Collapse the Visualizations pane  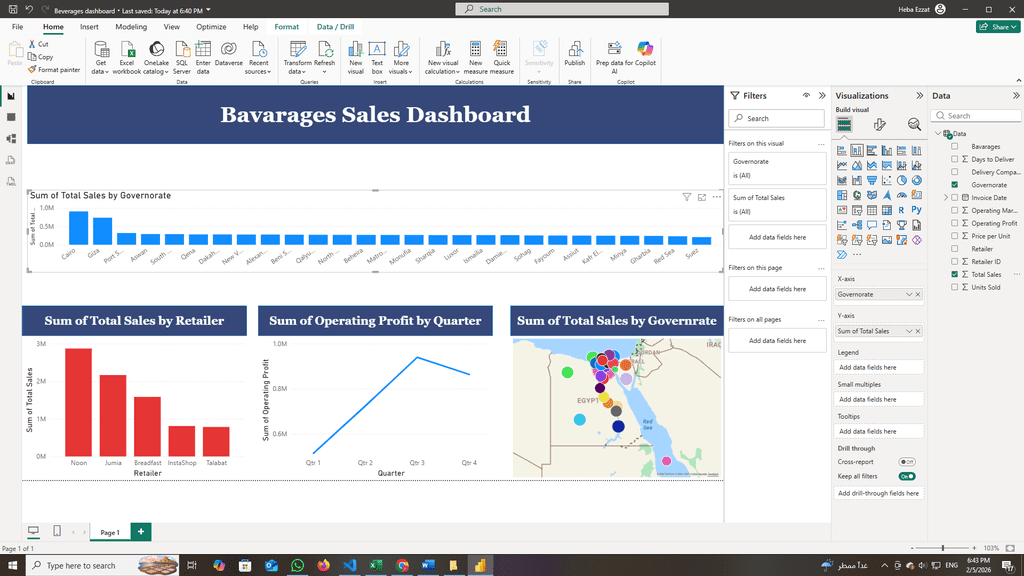pyautogui.click(x=919, y=96)
